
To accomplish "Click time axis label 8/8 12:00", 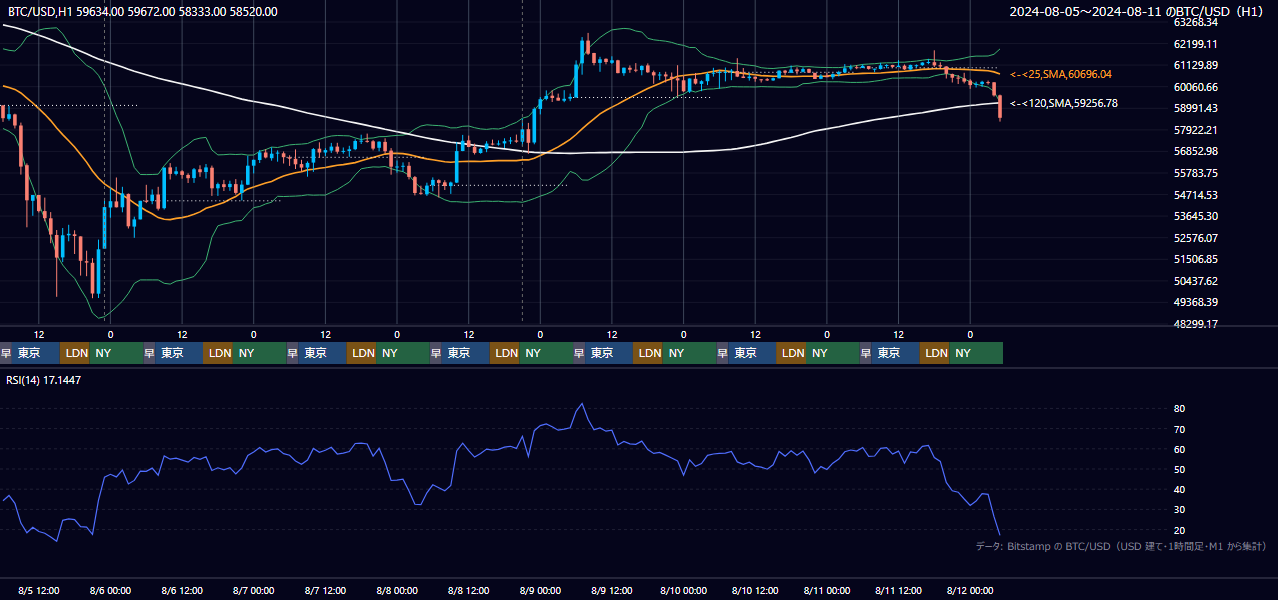I will (471, 590).
